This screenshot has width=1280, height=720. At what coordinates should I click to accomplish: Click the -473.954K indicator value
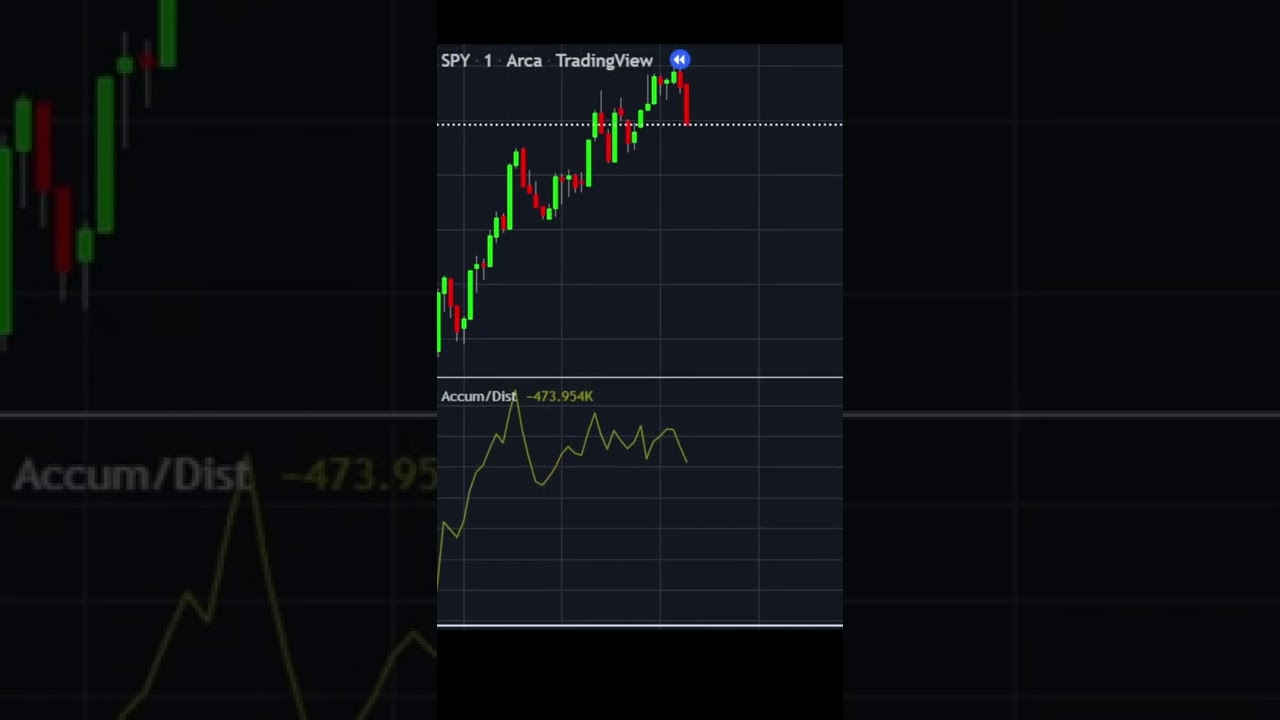point(560,396)
